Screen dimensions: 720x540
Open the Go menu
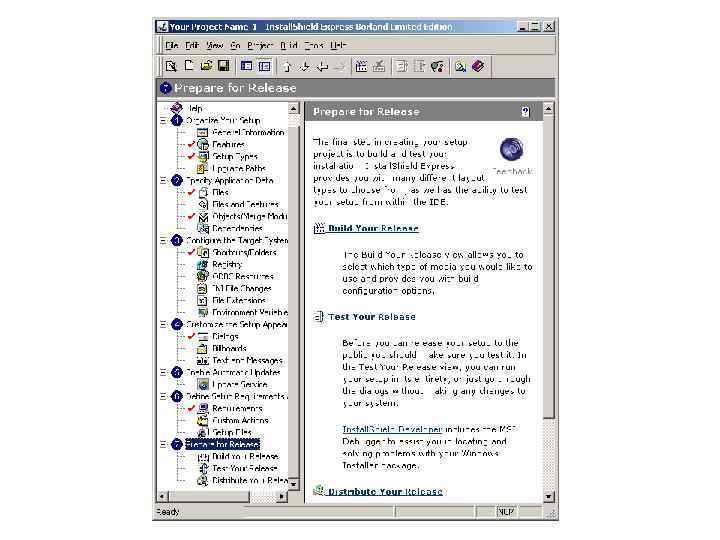coord(235,45)
